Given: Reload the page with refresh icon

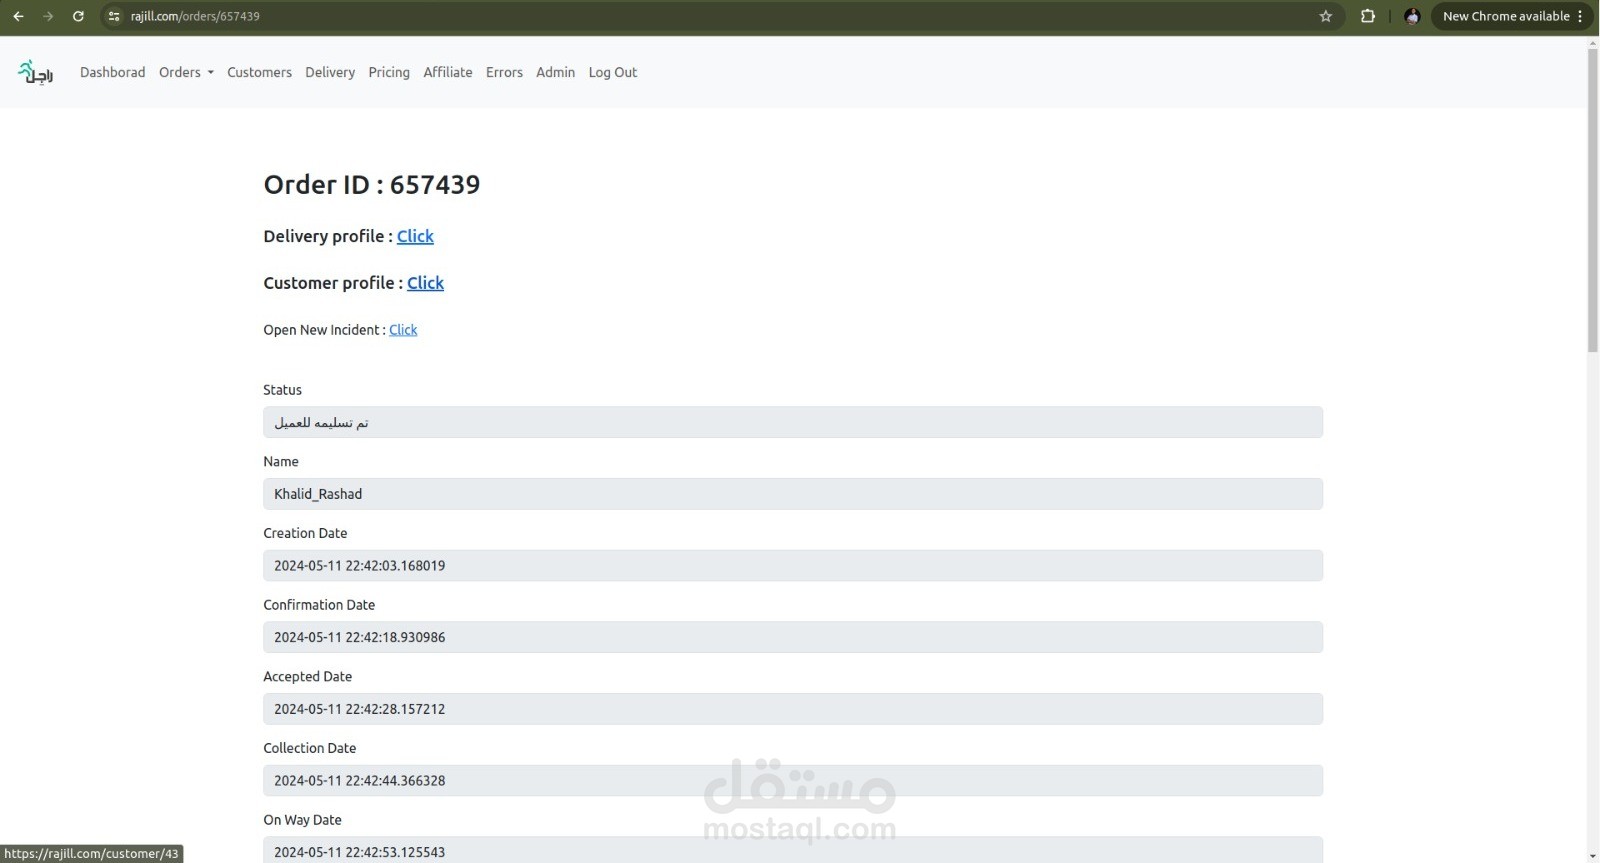Looking at the screenshot, I should tap(78, 16).
